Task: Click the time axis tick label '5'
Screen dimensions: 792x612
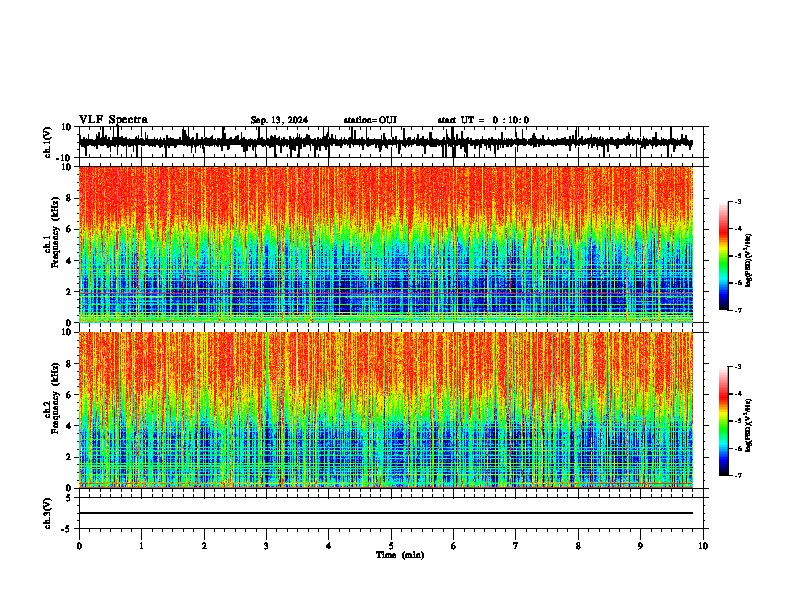Action: pyautogui.click(x=391, y=546)
